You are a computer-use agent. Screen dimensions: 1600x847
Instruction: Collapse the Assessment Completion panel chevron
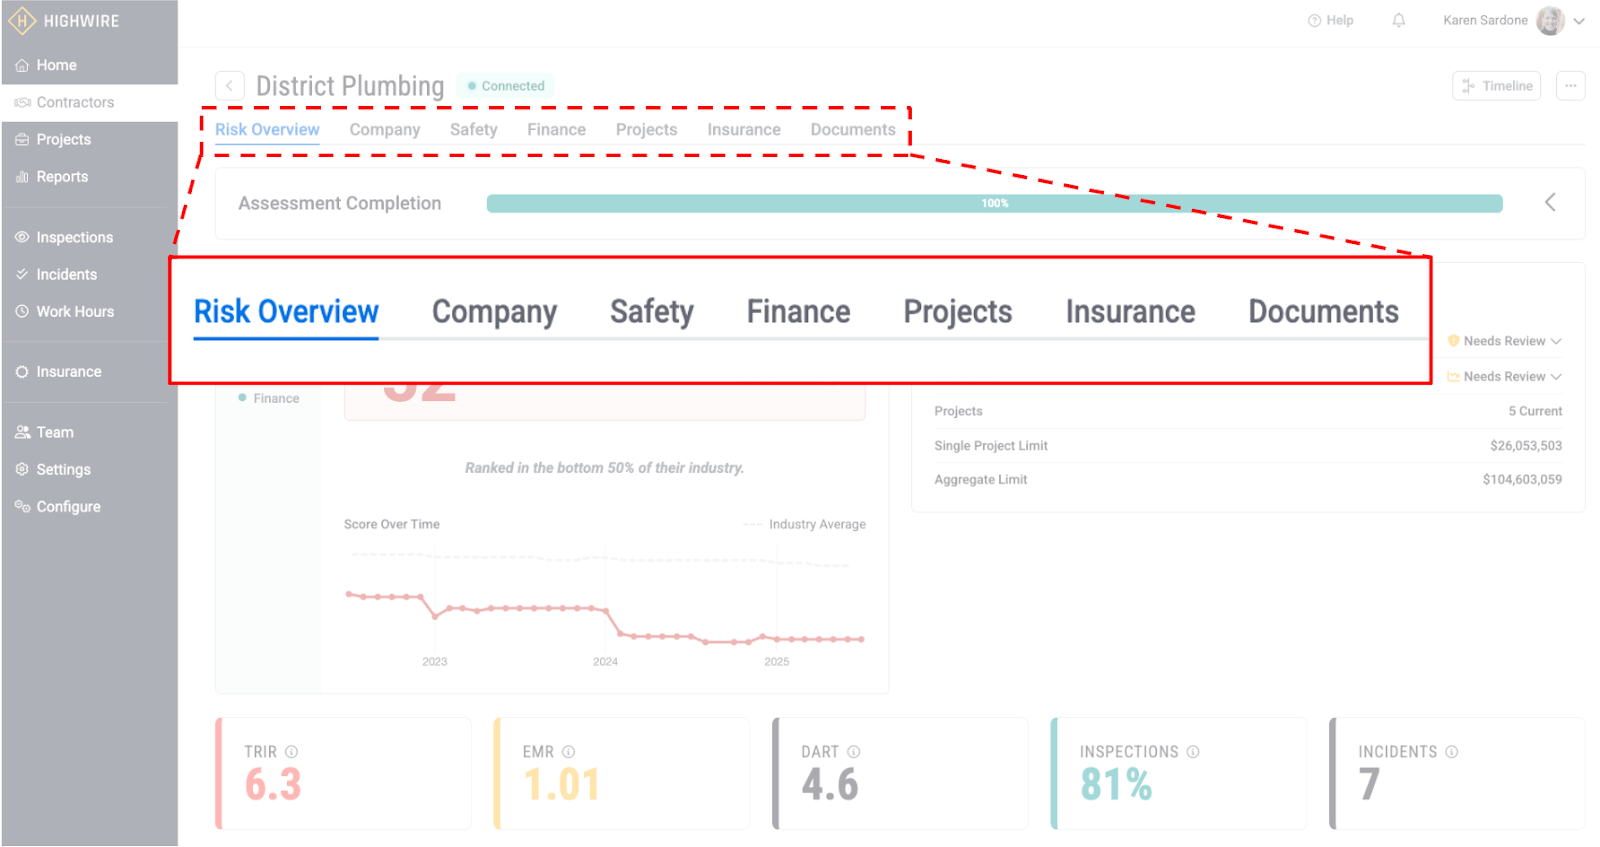pyautogui.click(x=1550, y=203)
